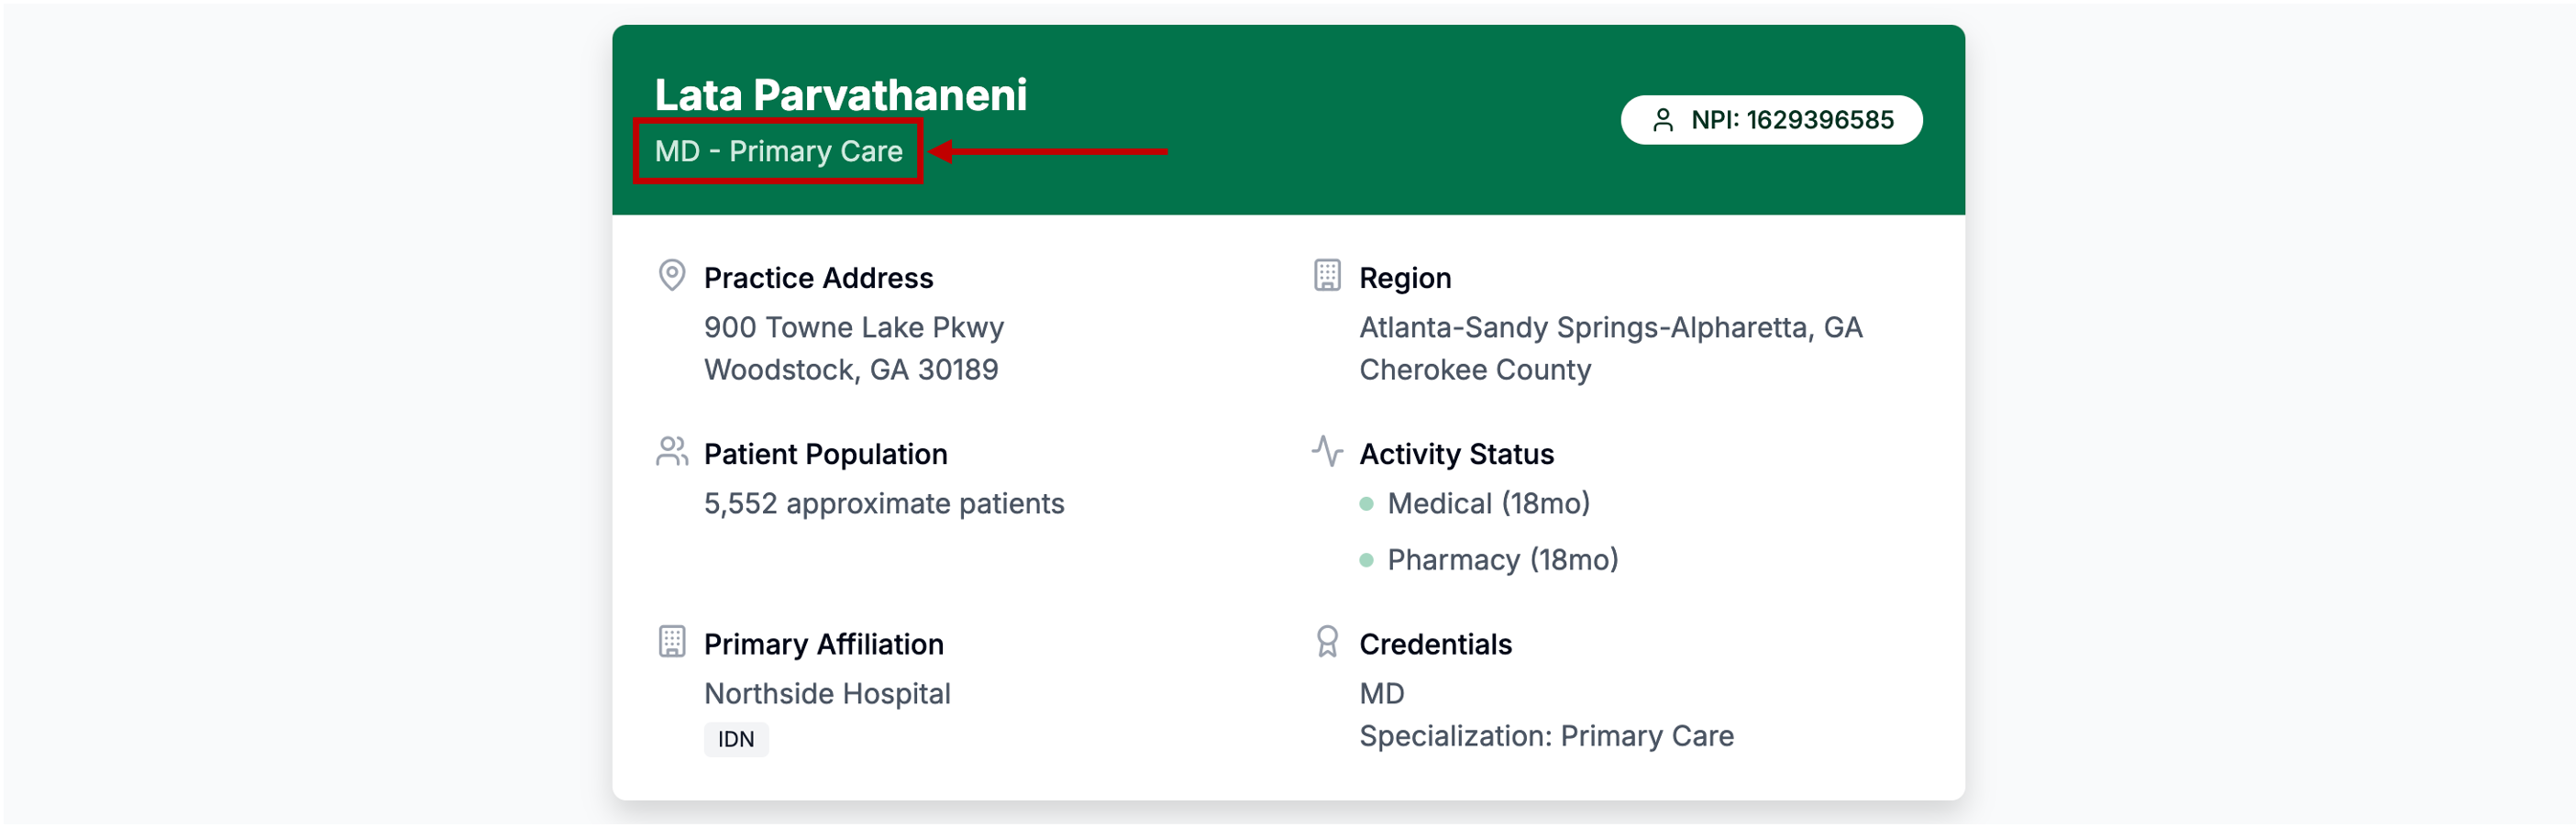
Task: Click the Atlanta-Sandy Springs-Alpharetta, GA region text
Action: pyautogui.click(x=1610, y=328)
